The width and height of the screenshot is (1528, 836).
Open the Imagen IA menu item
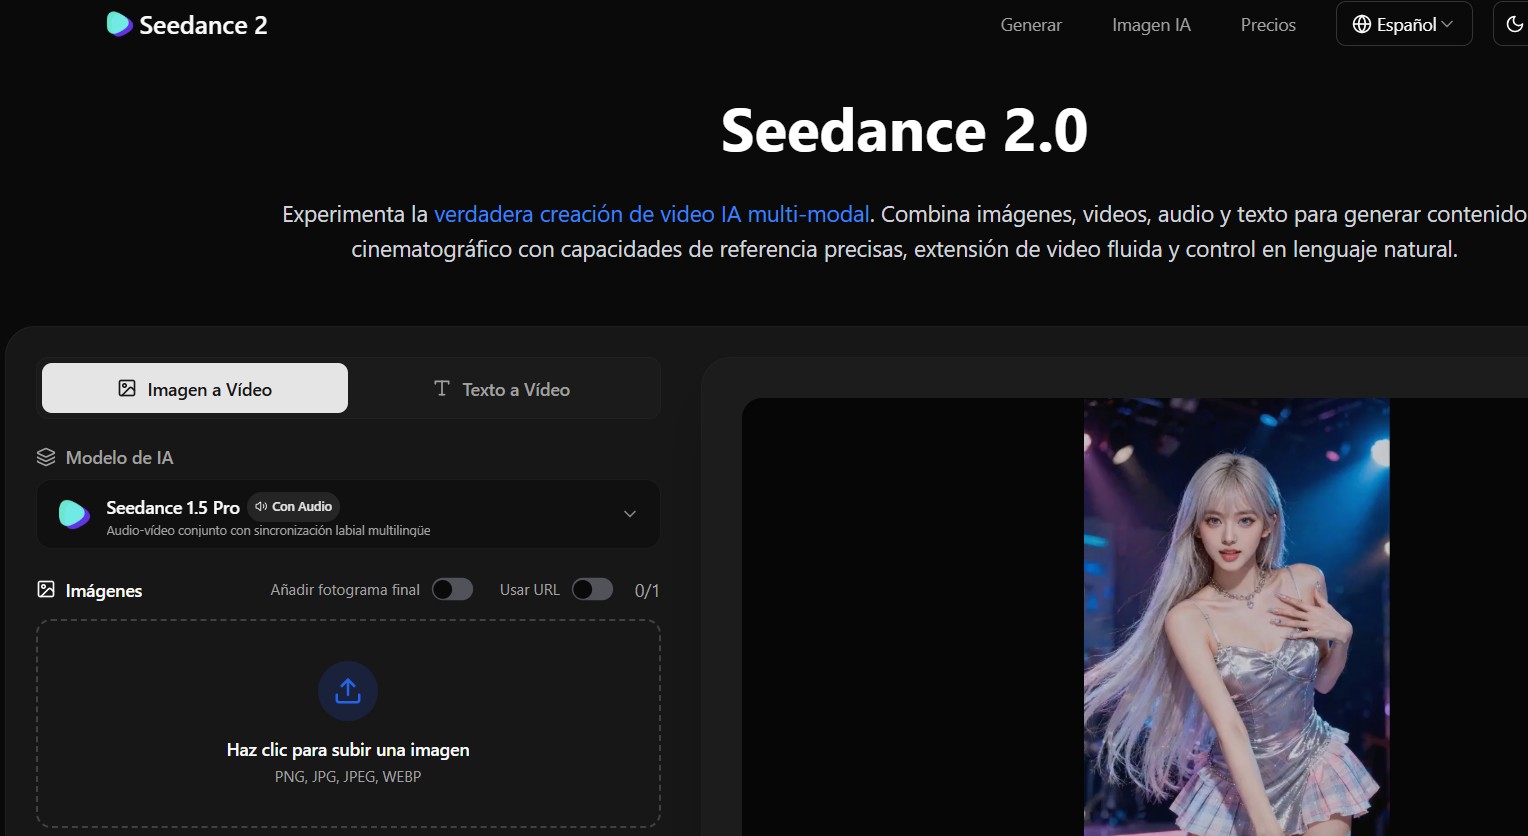1150,25
